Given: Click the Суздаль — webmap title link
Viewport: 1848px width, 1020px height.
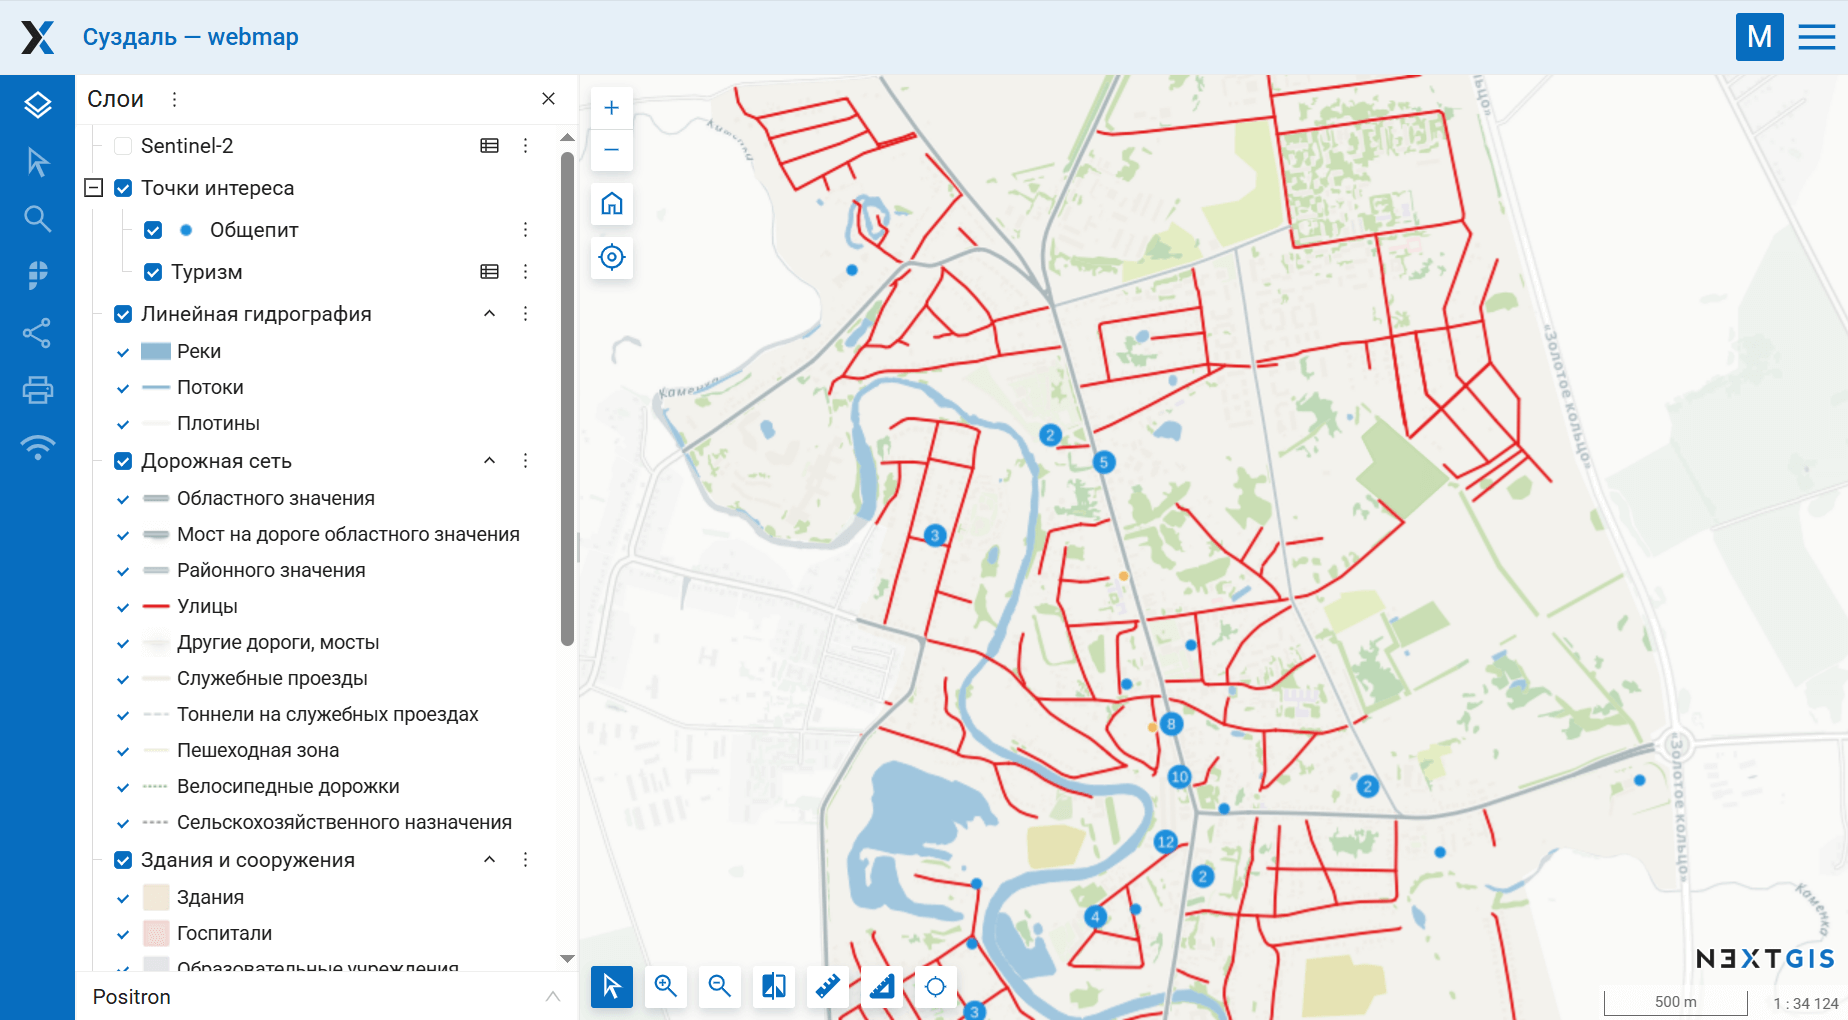Looking at the screenshot, I should point(191,37).
